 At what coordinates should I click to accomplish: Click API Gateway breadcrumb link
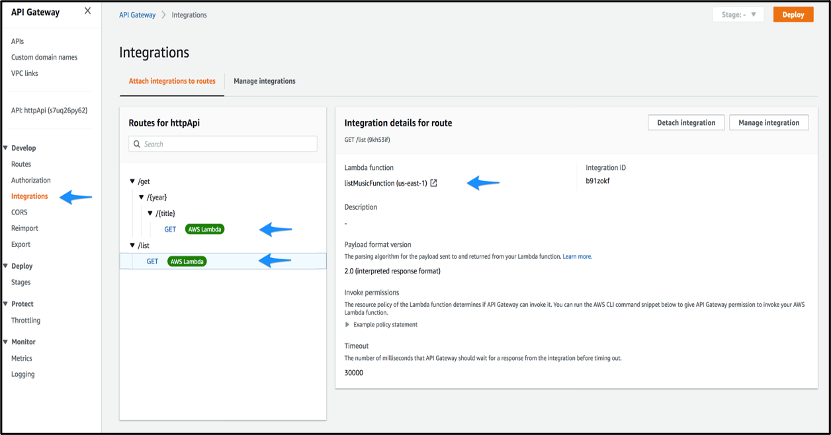point(137,15)
